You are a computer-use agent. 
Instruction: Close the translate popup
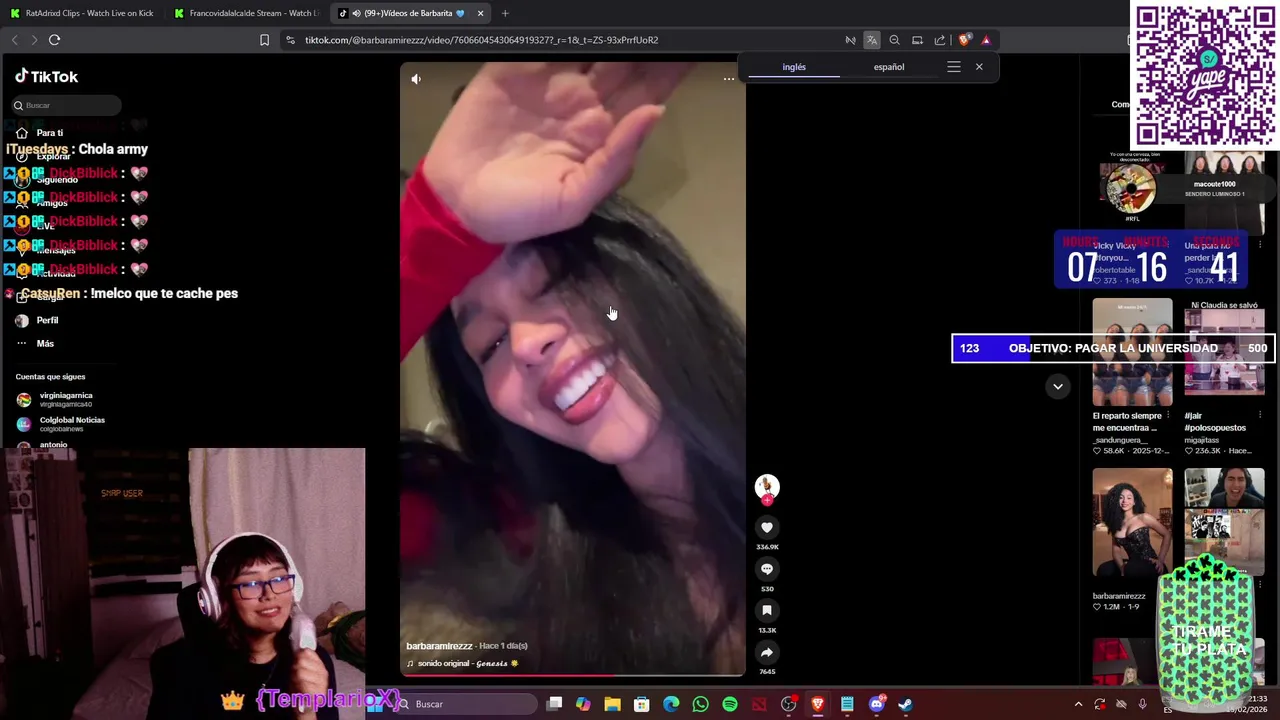coord(979,67)
